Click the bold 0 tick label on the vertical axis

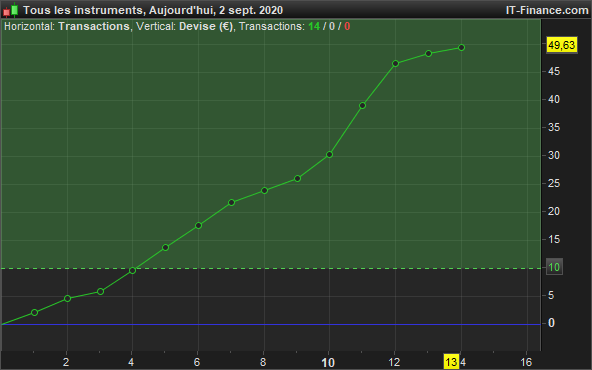tap(551, 323)
